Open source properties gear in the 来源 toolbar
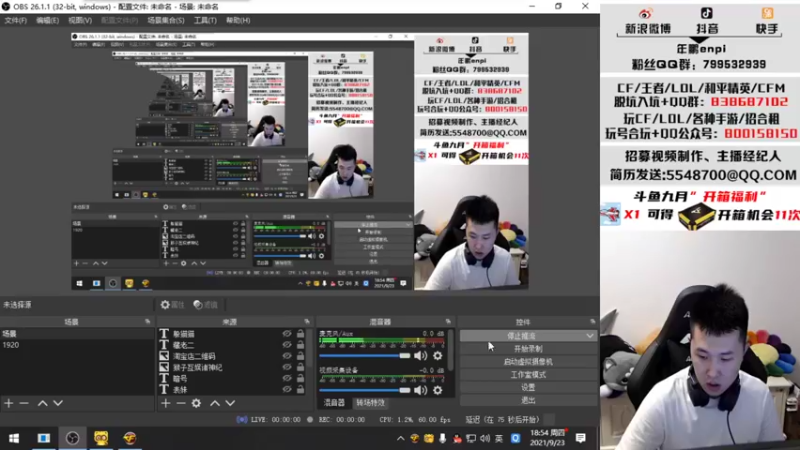 click(x=196, y=403)
